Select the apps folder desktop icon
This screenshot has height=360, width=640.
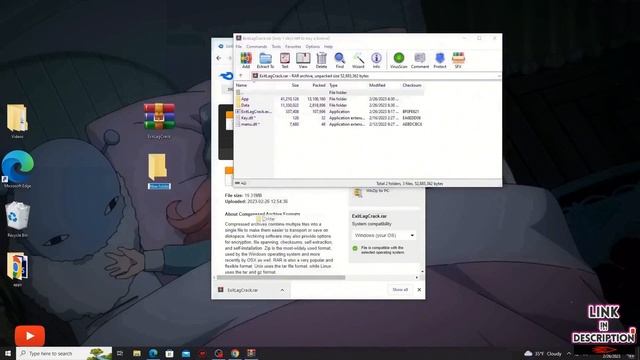coord(17,269)
